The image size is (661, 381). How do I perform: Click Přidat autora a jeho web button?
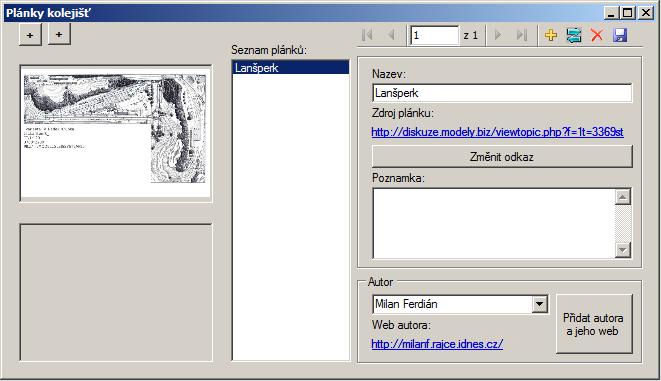594,324
